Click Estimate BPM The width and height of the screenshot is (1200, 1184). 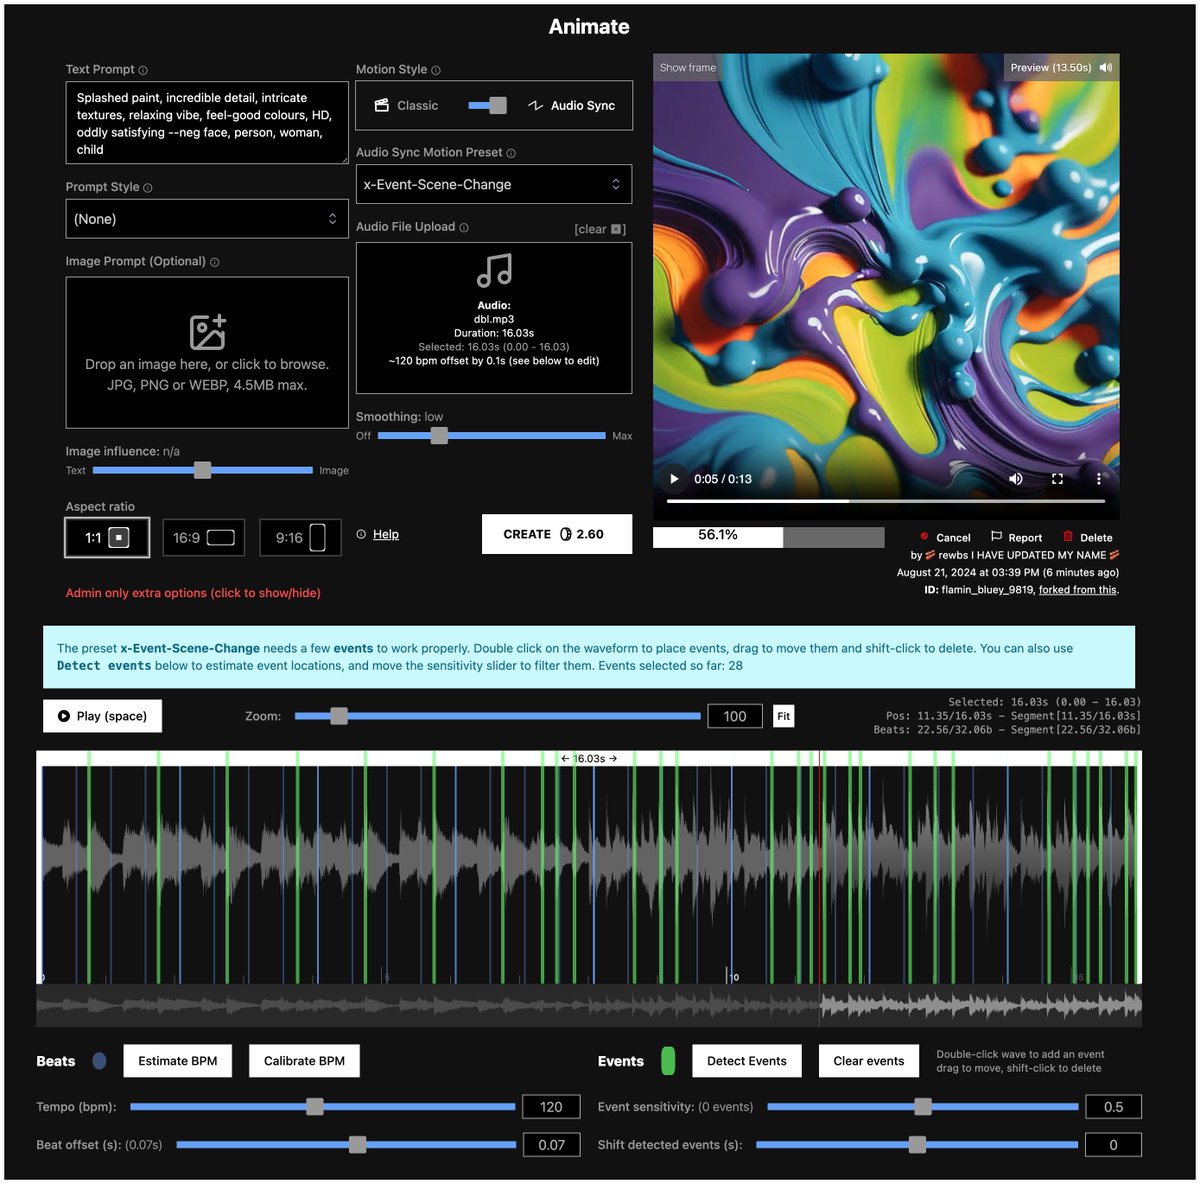coord(178,1061)
